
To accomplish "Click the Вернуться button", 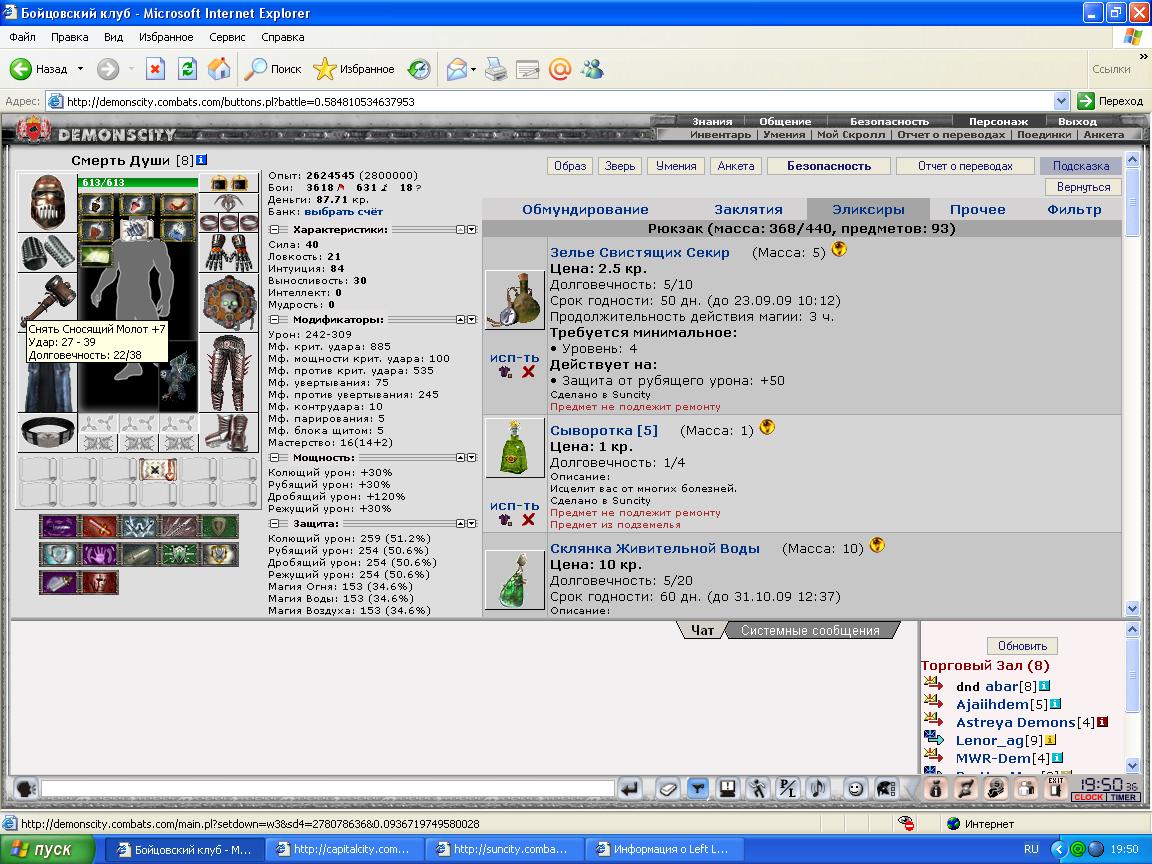I will [x=1084, y=187].
